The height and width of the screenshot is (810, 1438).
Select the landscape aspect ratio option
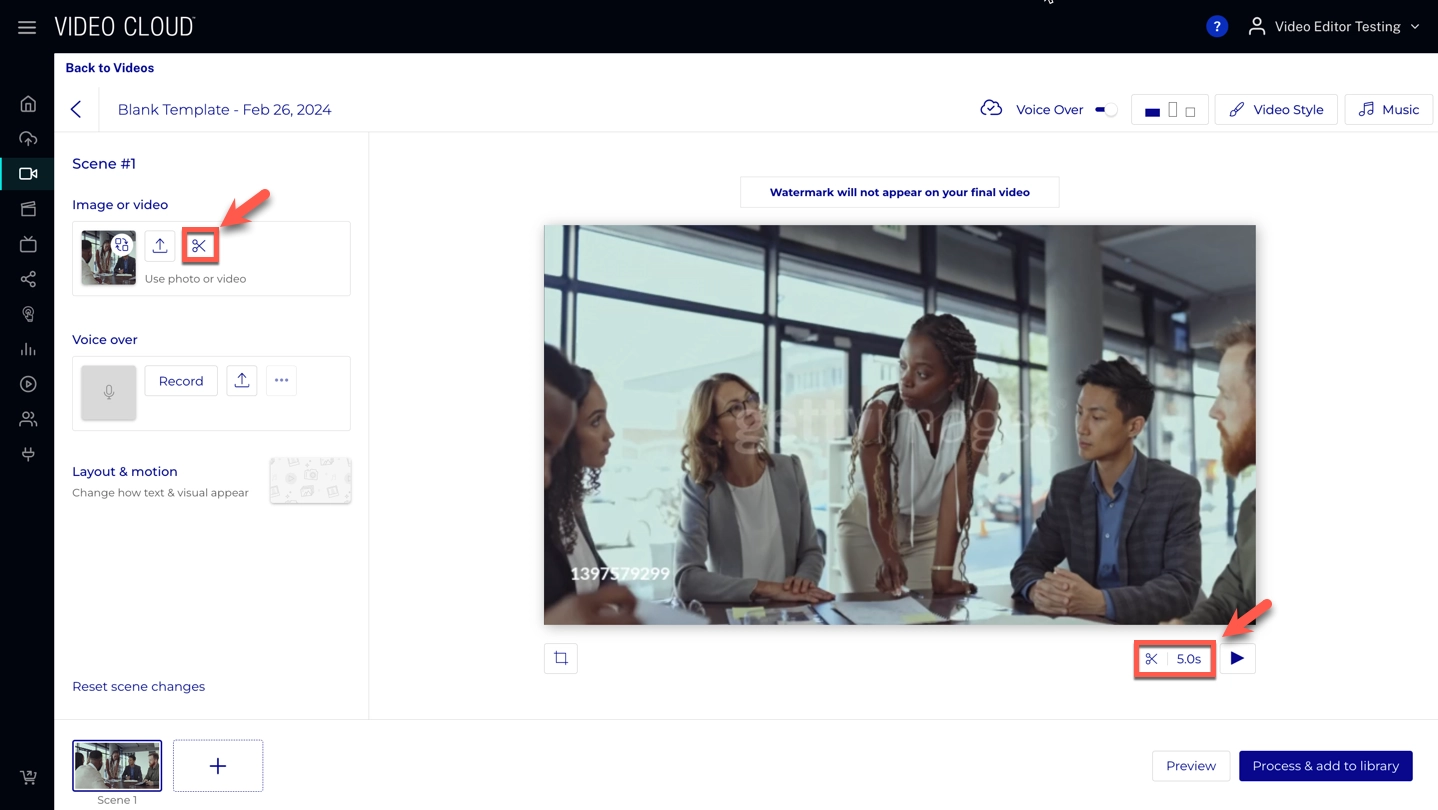(x=1152, y=111)
